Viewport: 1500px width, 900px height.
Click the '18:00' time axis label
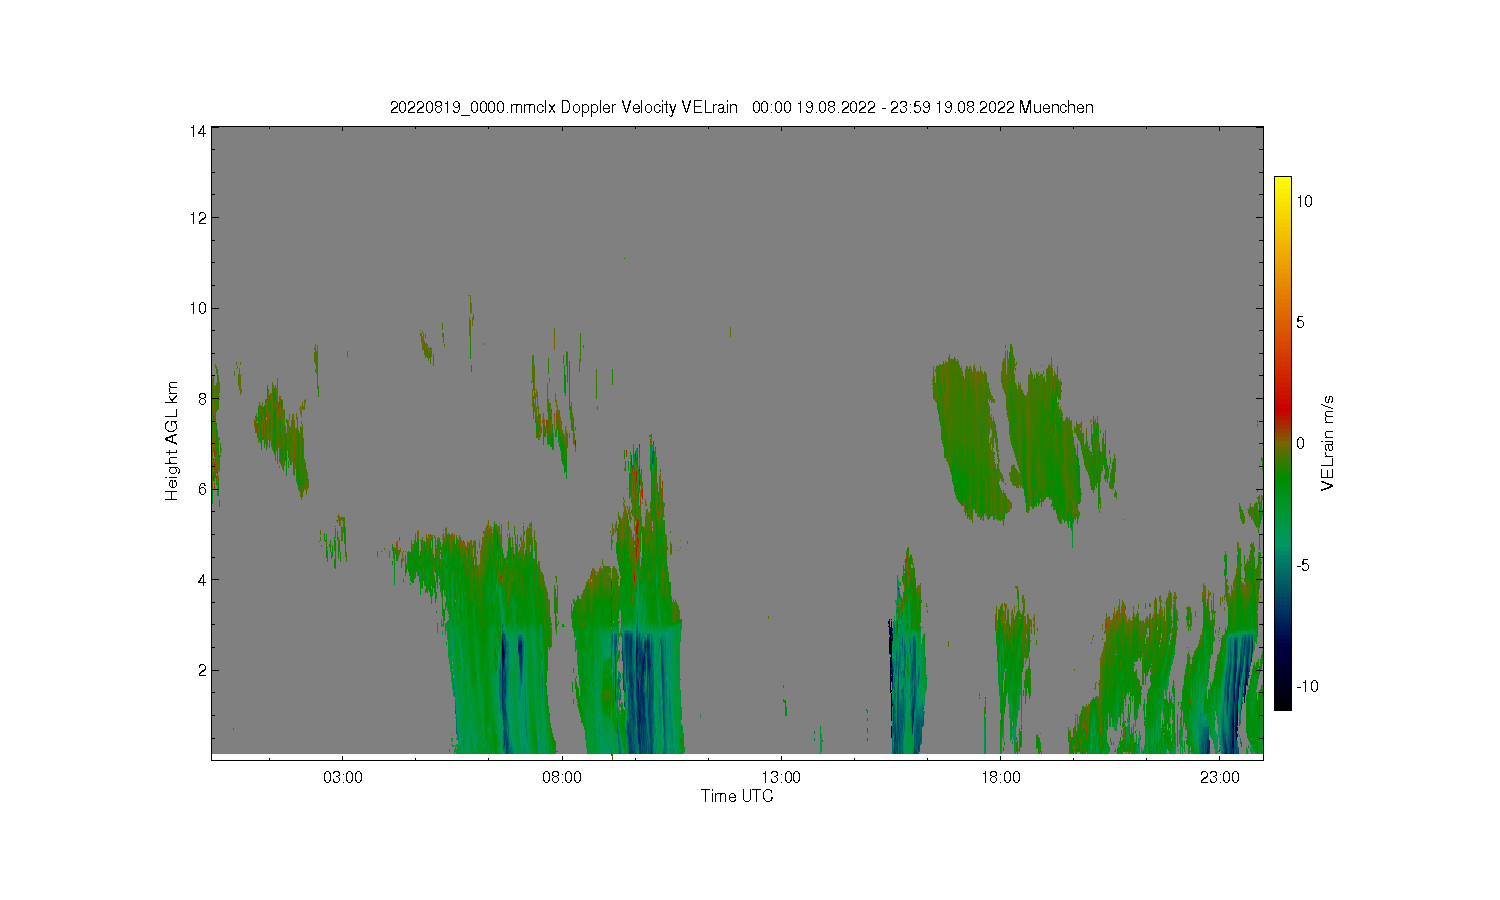pos(1000,778)
